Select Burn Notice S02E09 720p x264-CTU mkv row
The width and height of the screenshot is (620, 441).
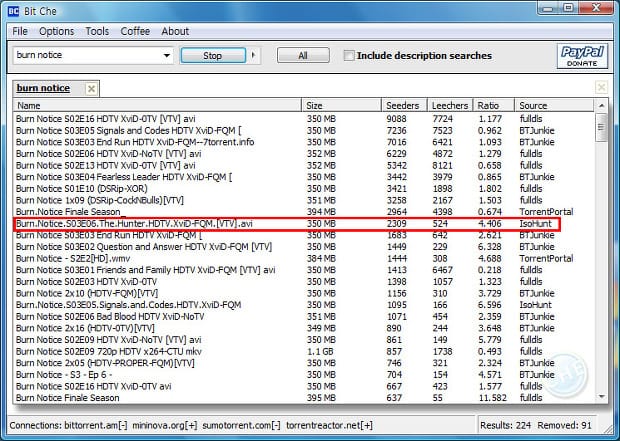tap(304, 352)
